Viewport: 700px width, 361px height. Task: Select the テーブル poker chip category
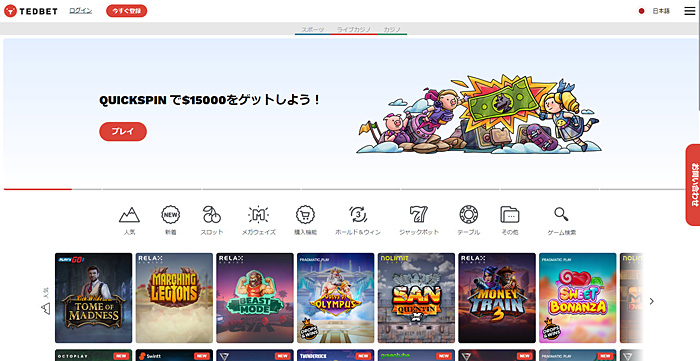468,220
